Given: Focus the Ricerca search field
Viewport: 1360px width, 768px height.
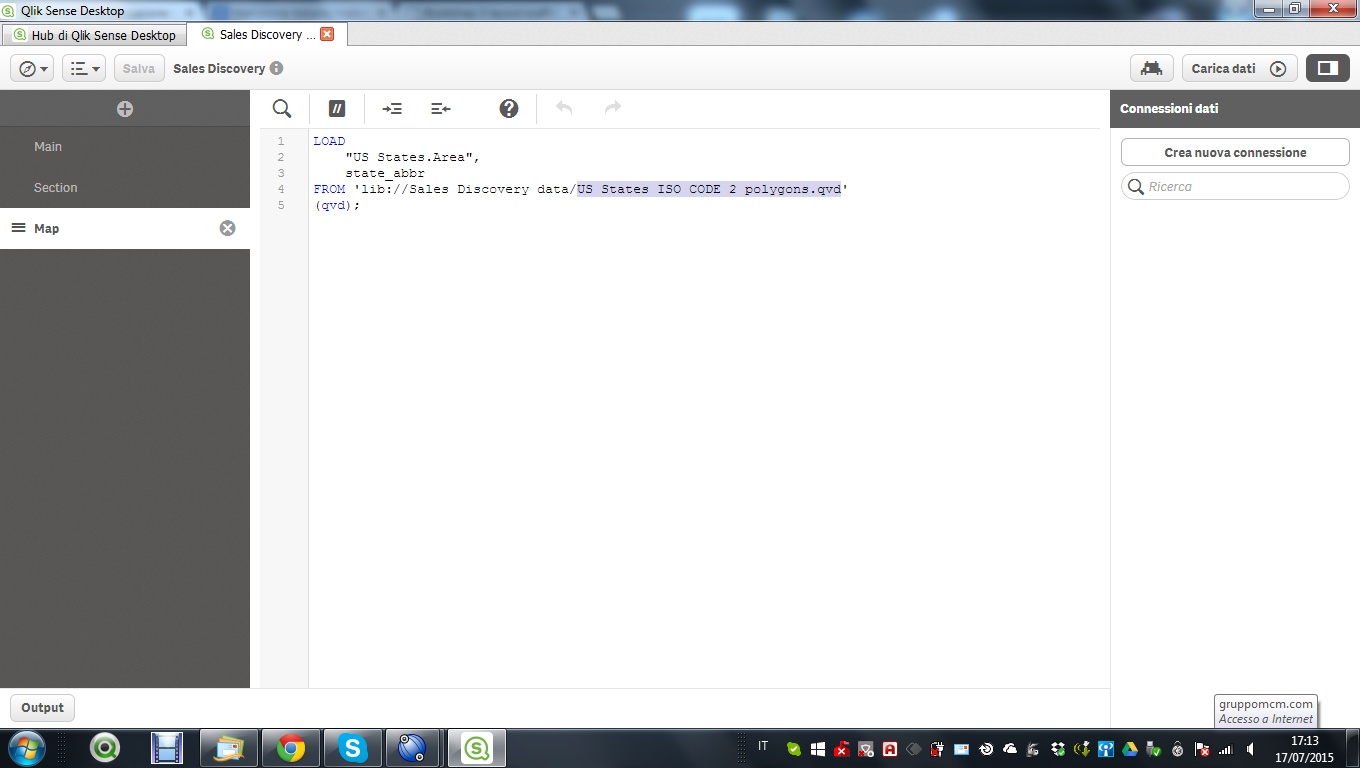Looking at the screenshot, I should [1235, 186].
